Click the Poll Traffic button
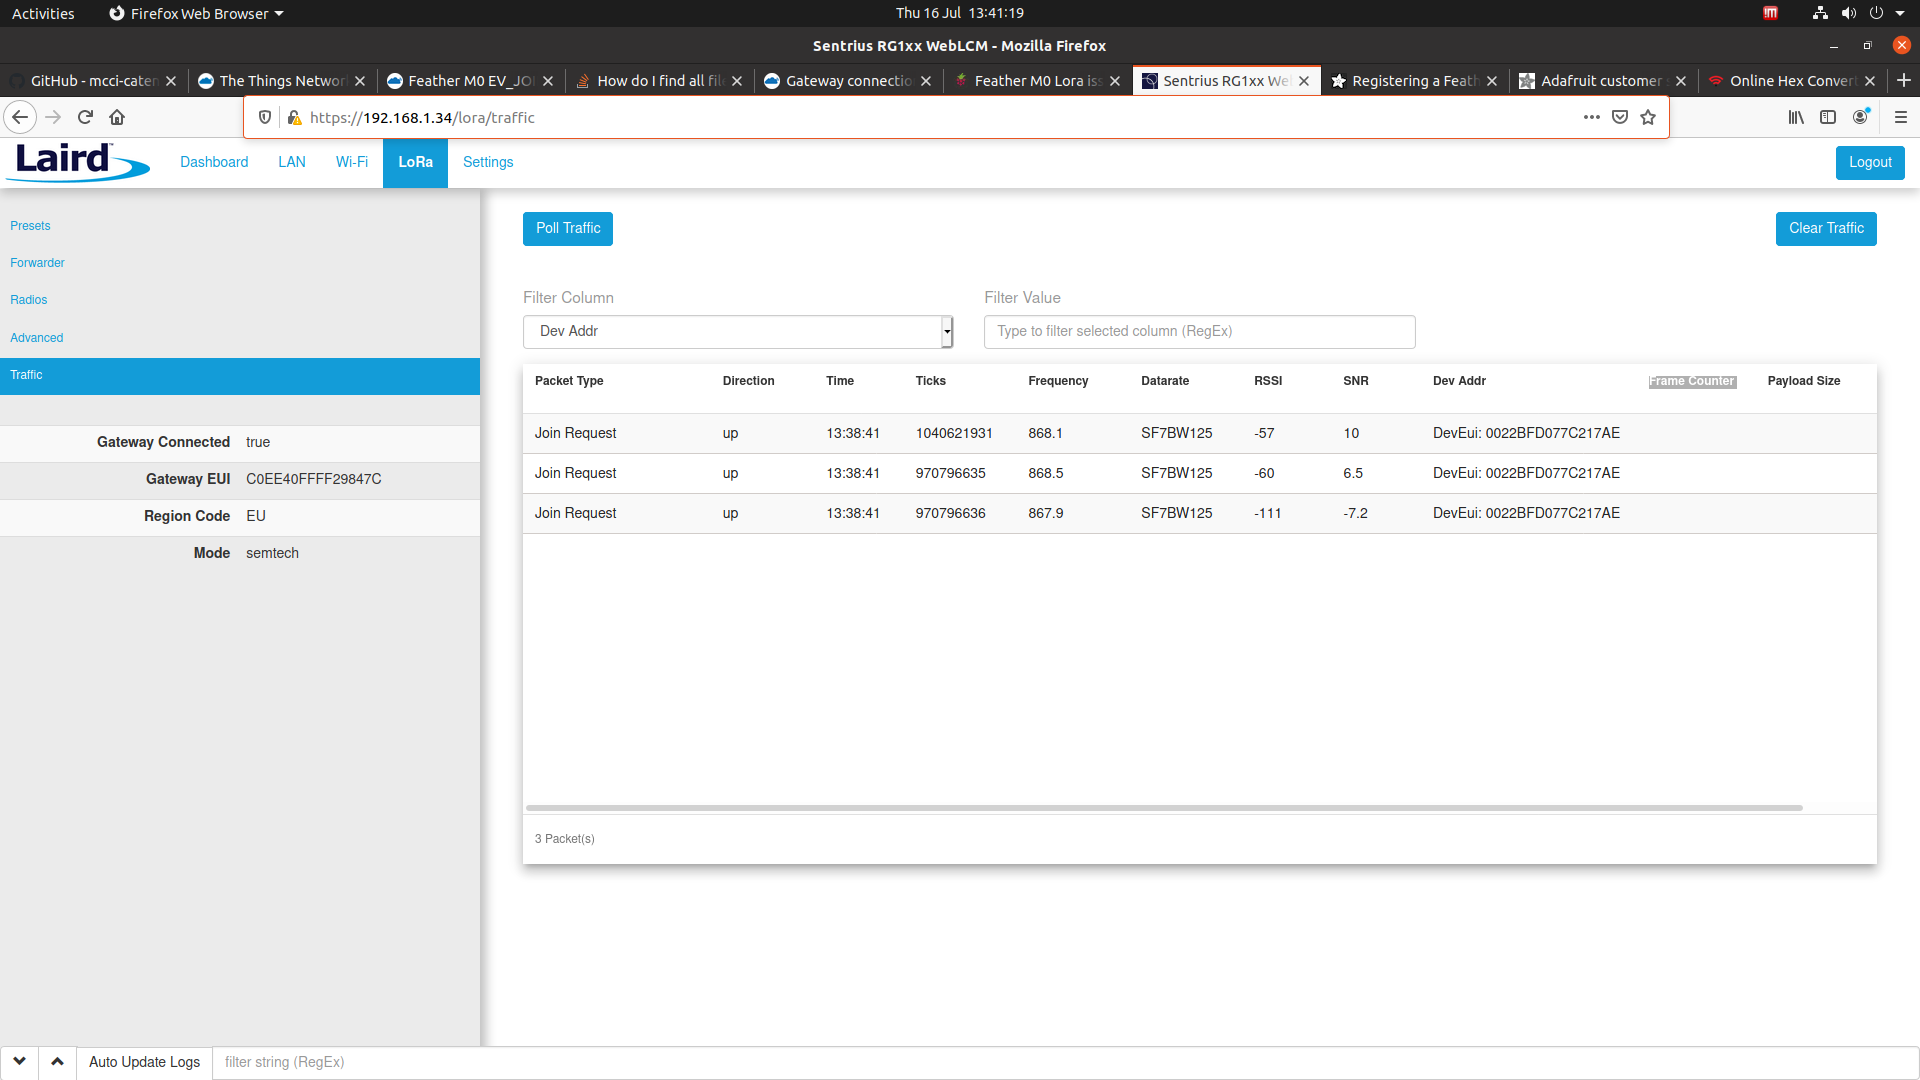Viewport: 1920px width, 1080px height. pyautogui.click(x=568, y=228)
